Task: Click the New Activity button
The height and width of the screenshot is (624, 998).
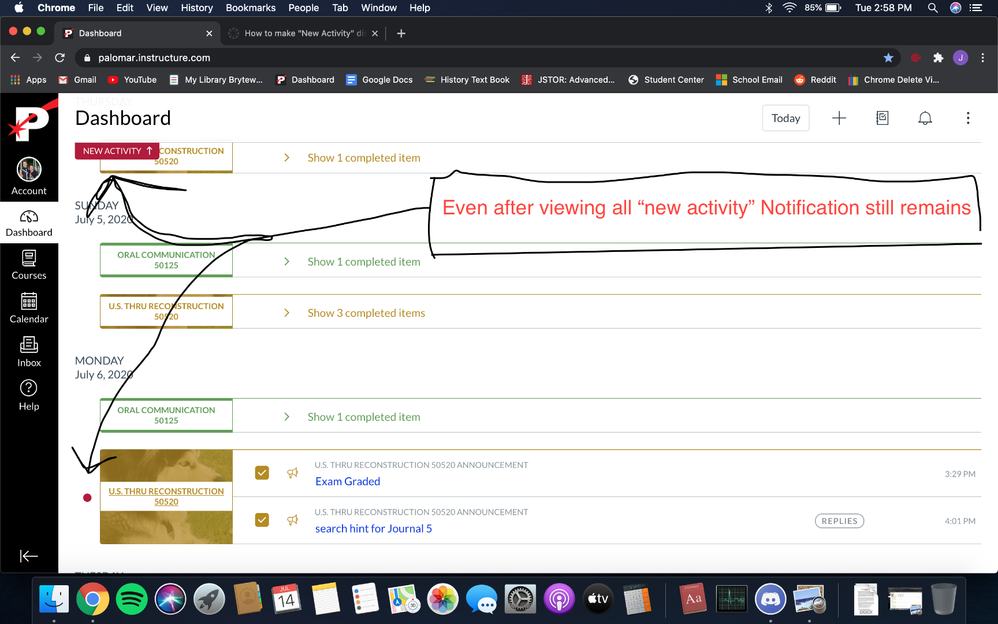Action: 117,151
